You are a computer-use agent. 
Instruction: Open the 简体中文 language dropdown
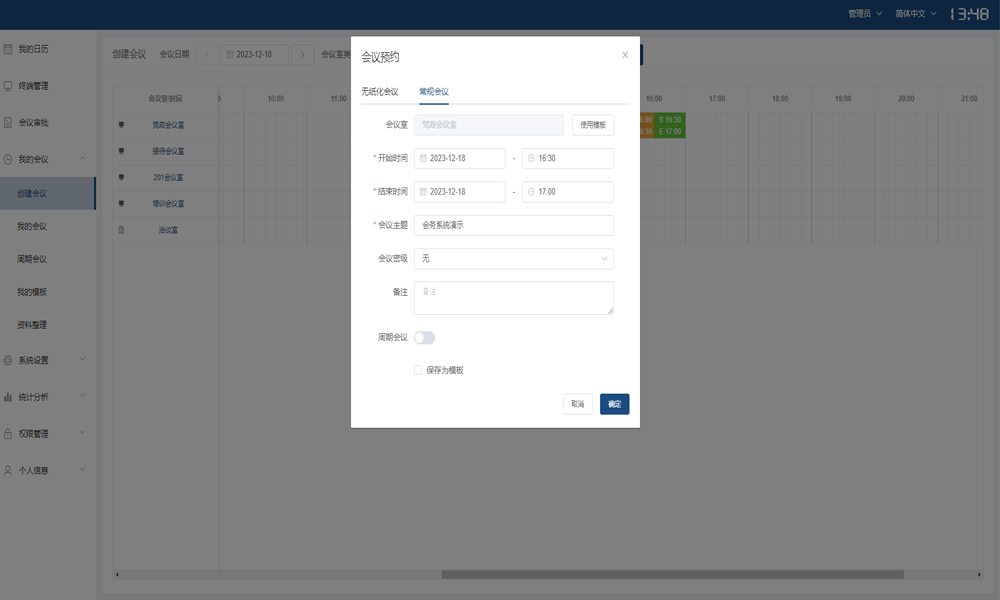(x=915, y=14)
